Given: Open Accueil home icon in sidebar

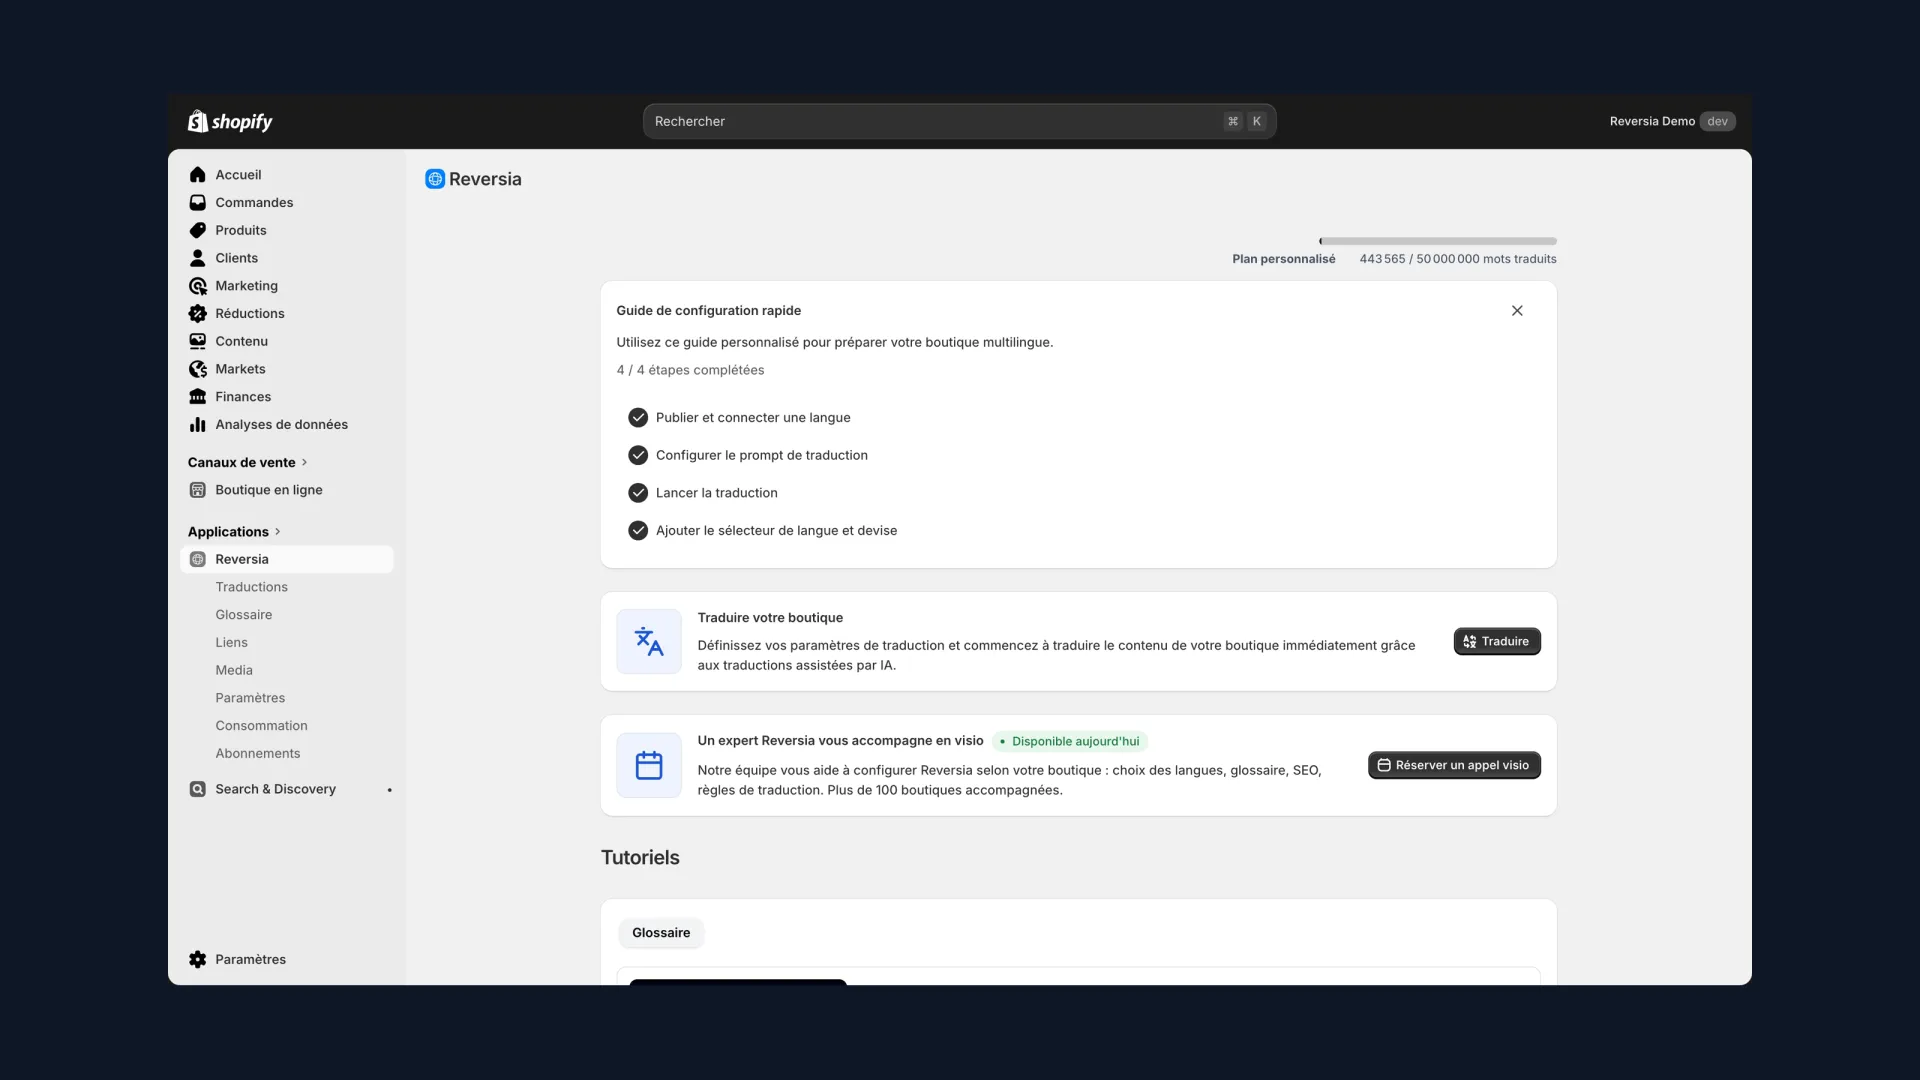Looking at the screenshot, I should point(198,175).
